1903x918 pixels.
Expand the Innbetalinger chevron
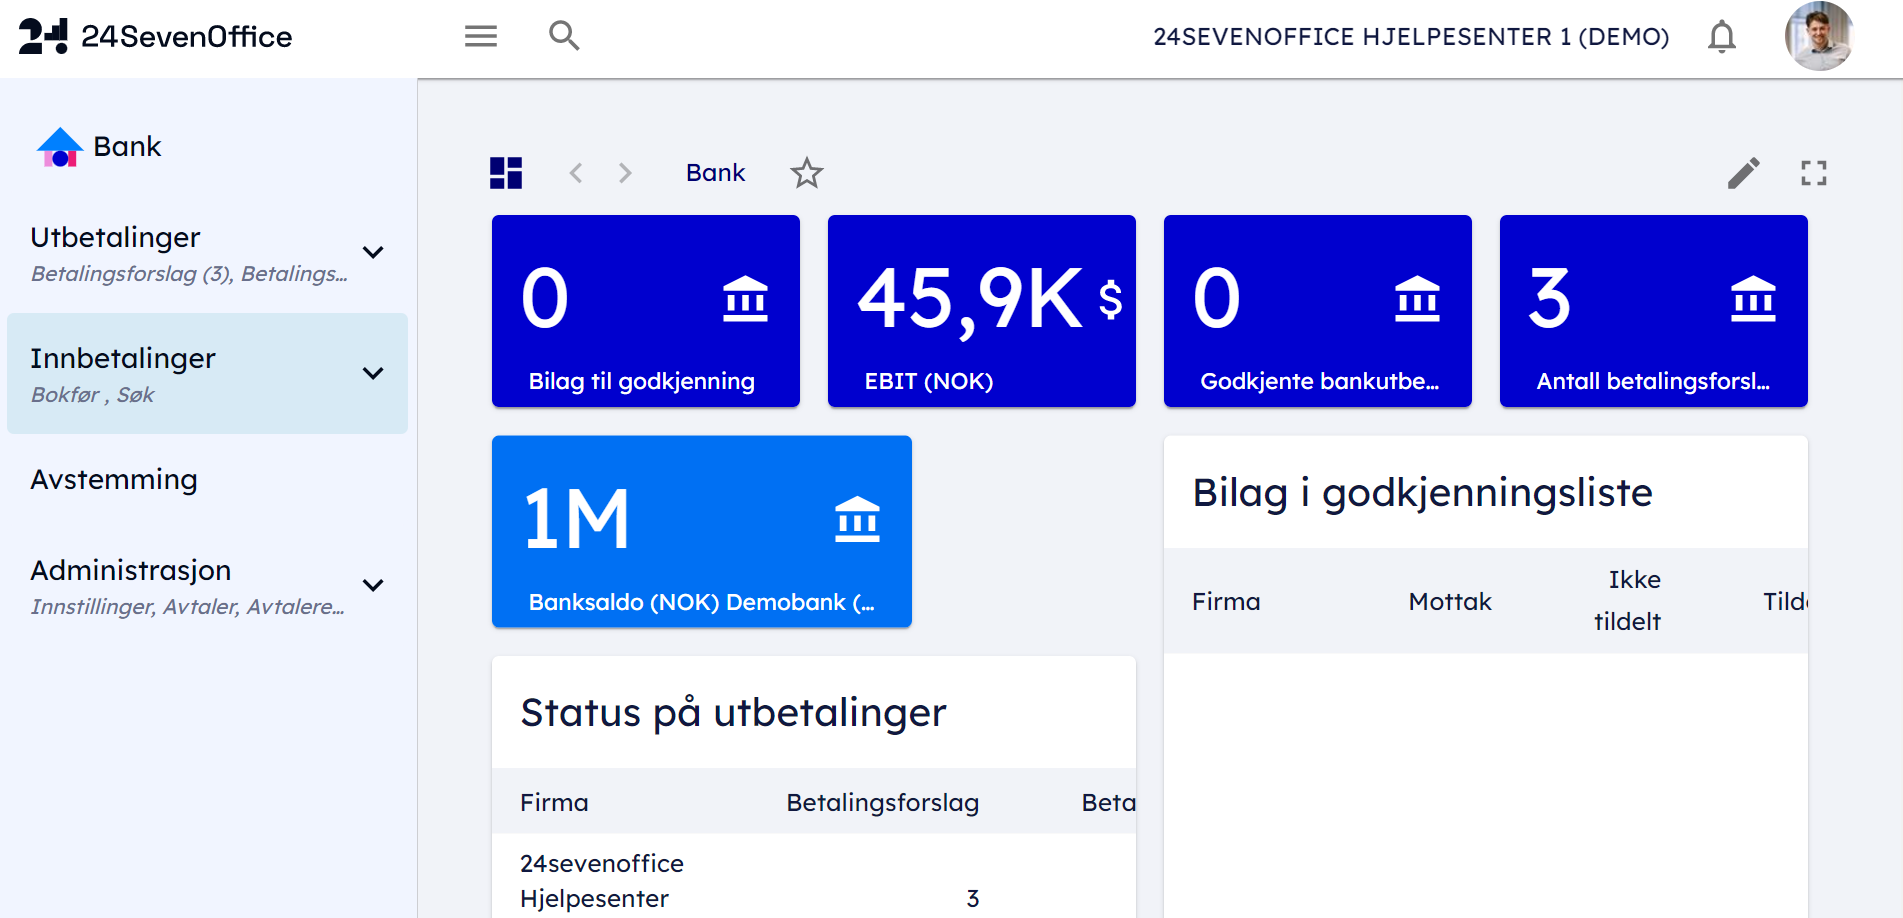[x=373, y=373]
